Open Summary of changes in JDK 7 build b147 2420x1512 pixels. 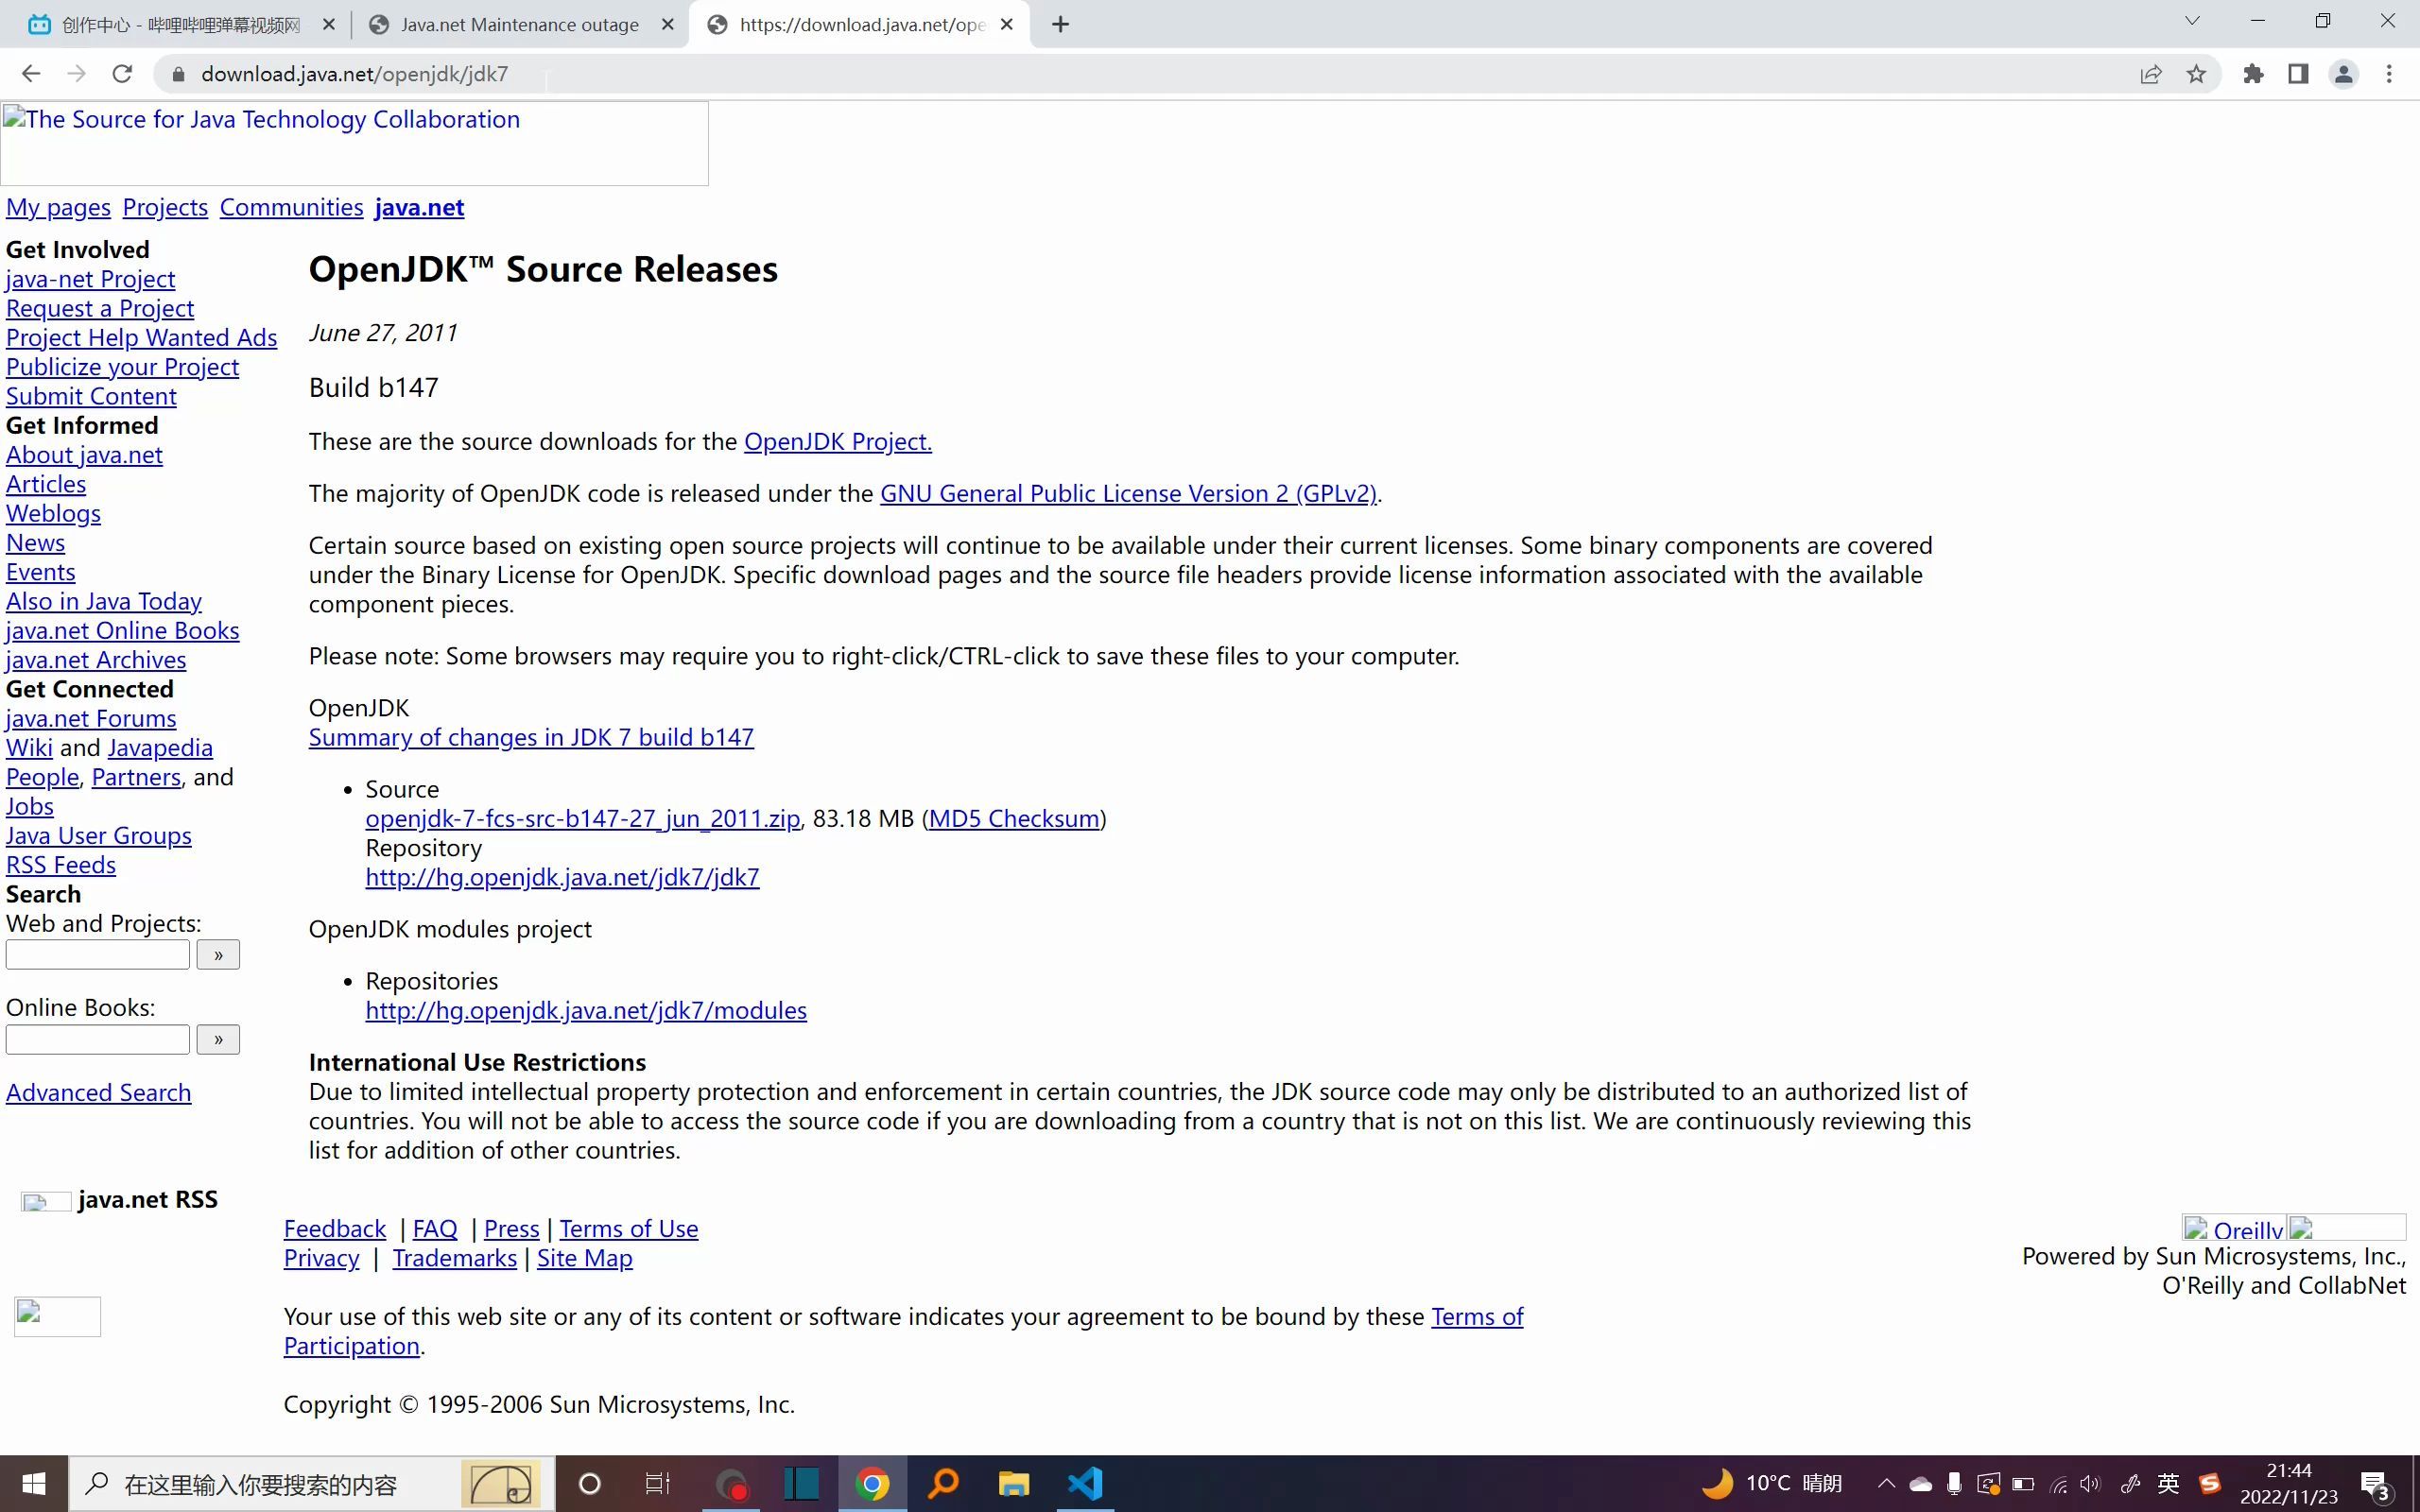click(530, 737)
